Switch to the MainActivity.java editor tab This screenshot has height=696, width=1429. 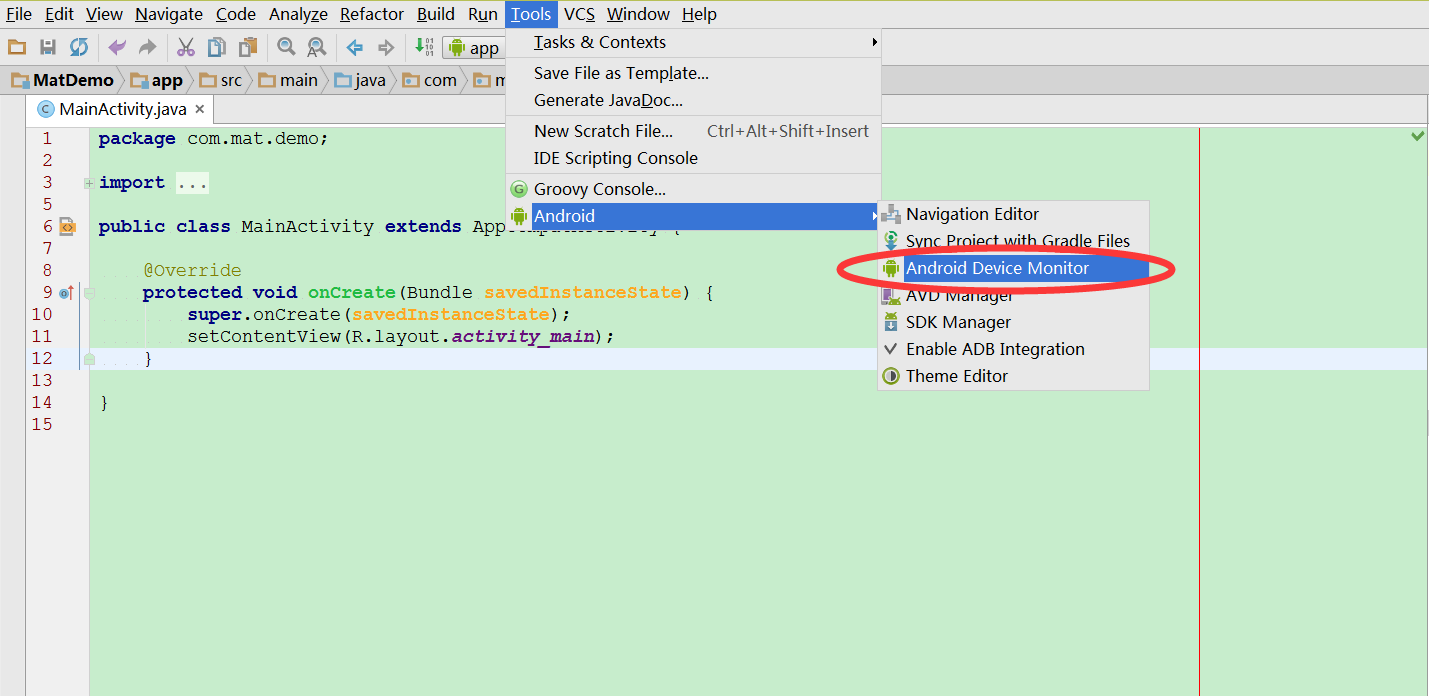(122, 110)
